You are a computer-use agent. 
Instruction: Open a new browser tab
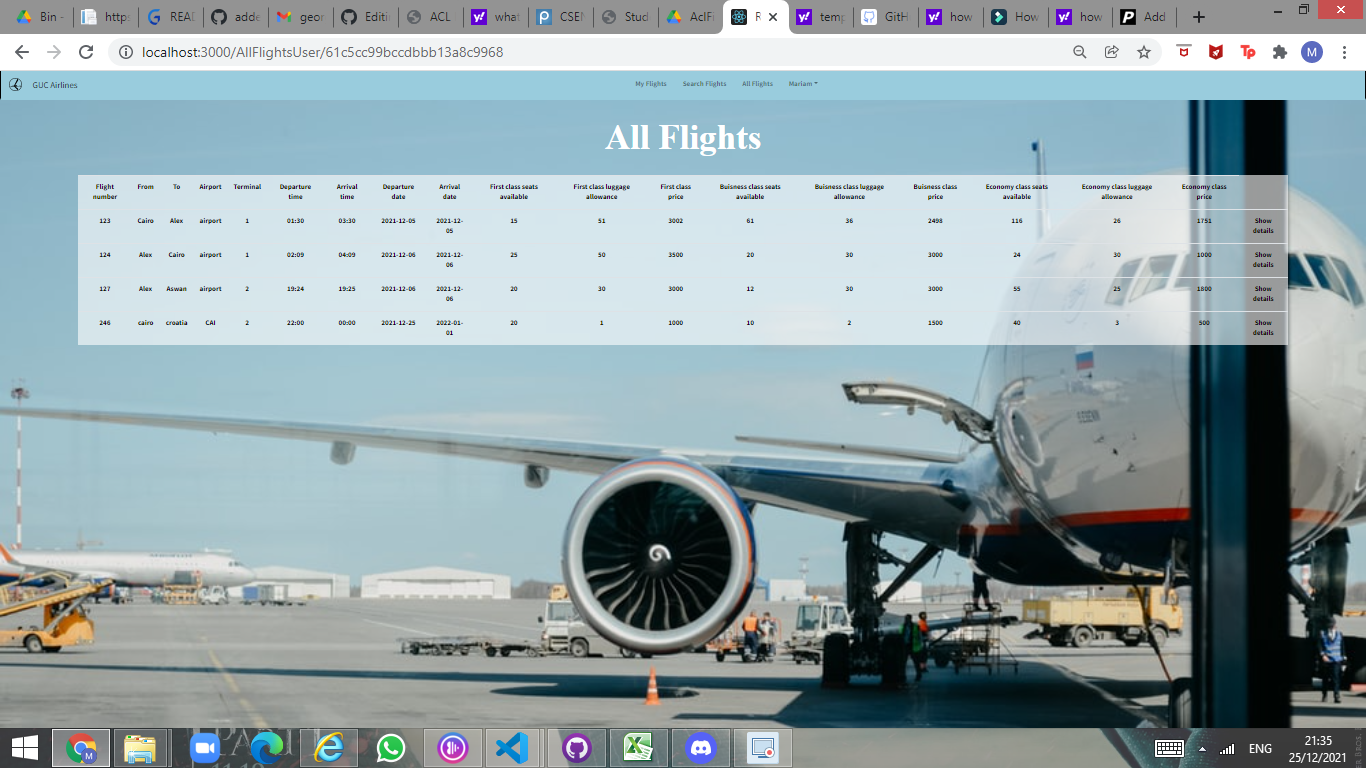tap(1199, 17)
